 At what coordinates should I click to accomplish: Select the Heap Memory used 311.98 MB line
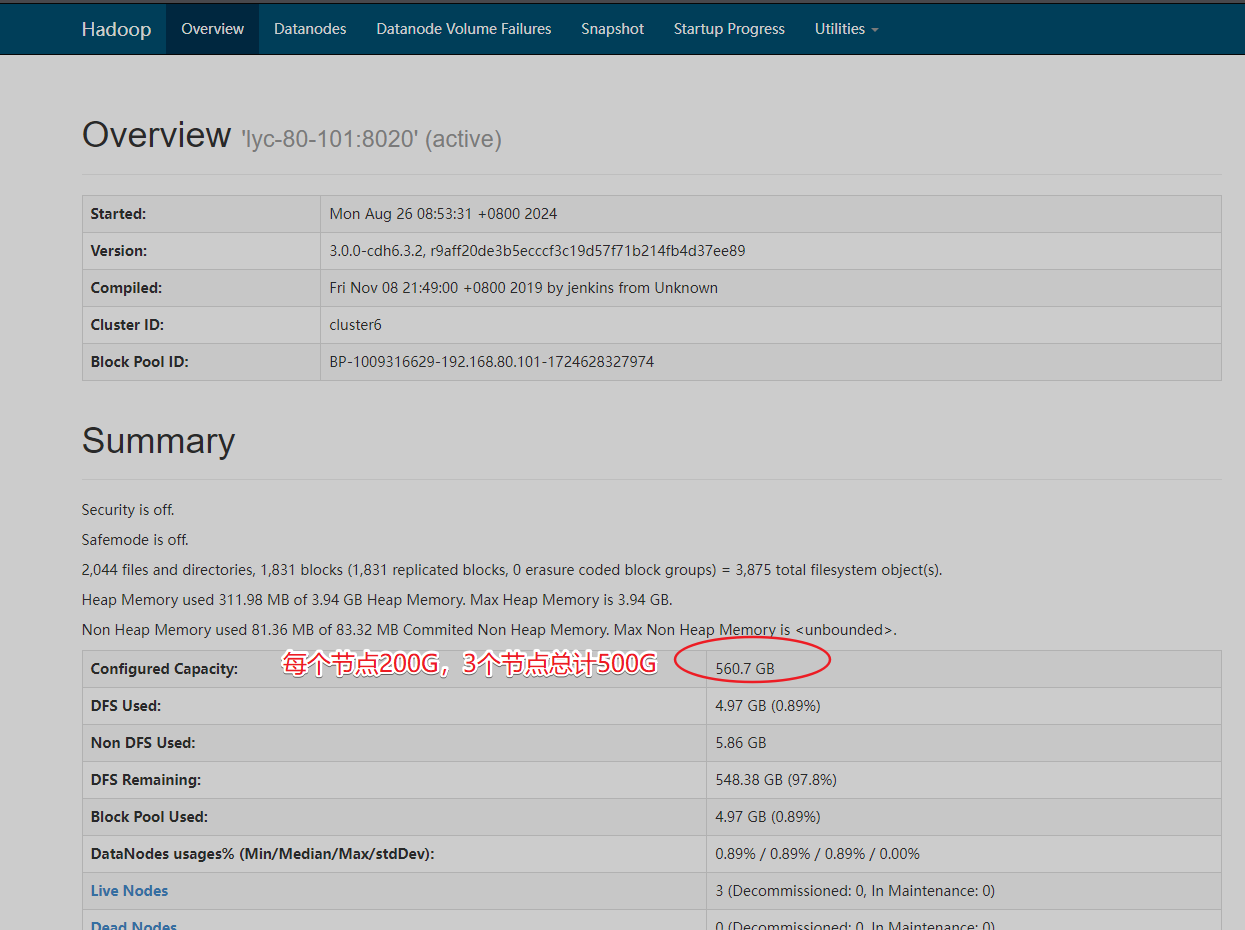(x=377, y=599)
